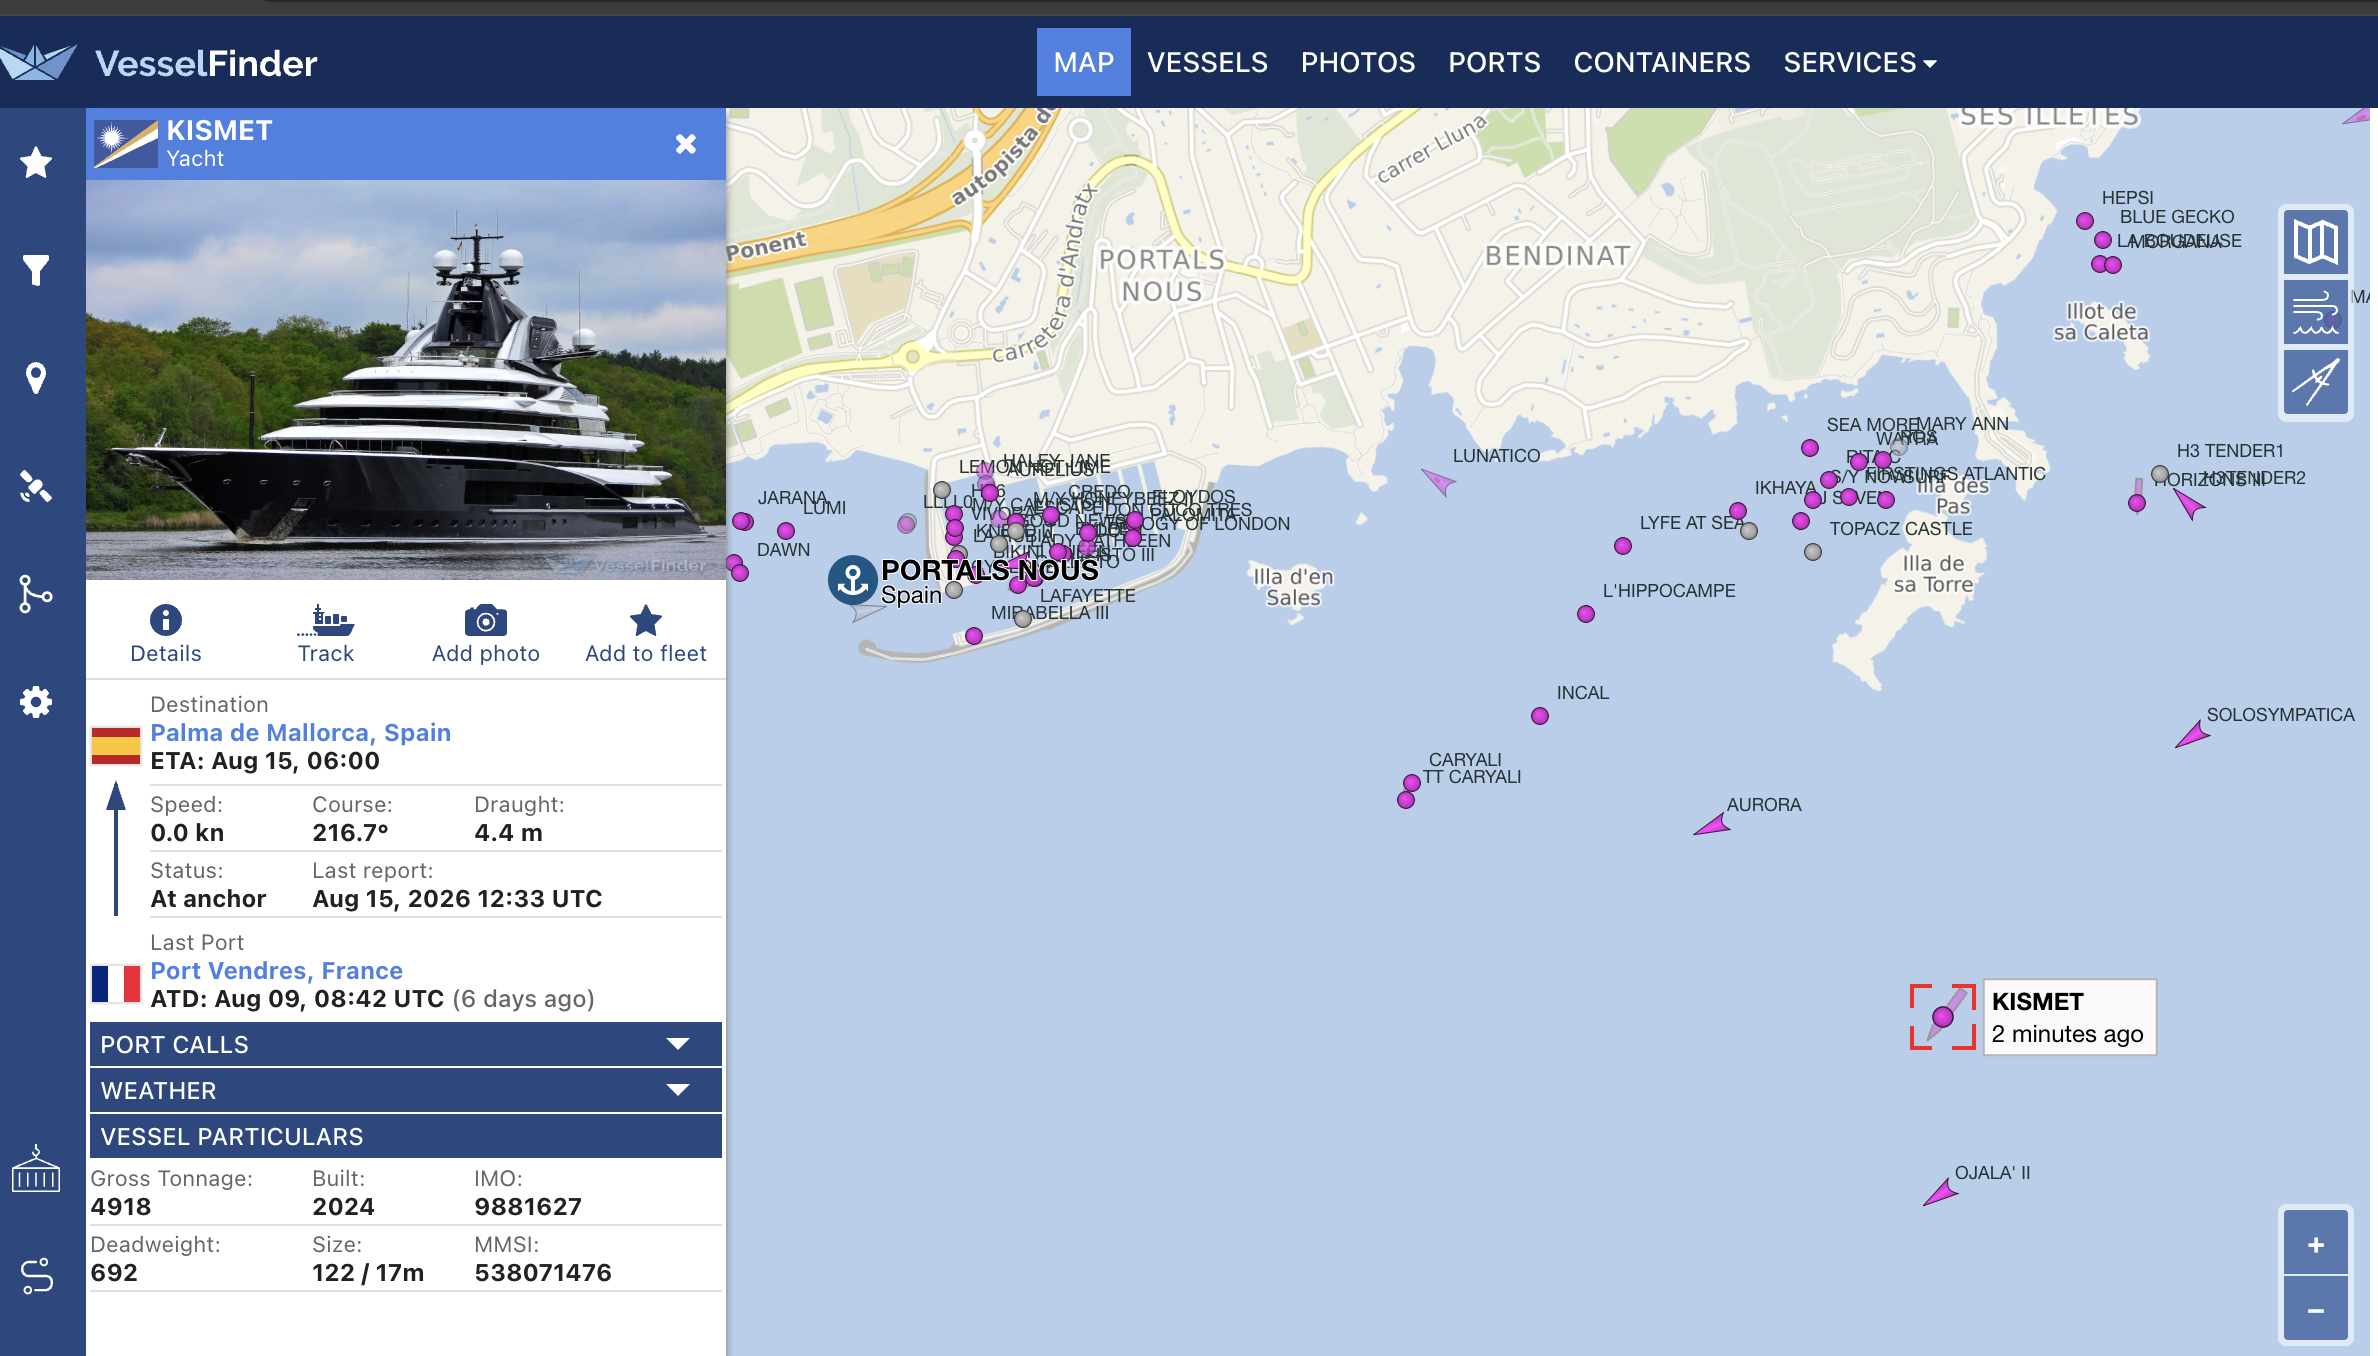Open the filter funnel icon
Viewport: 2378px width, 1356px height.
[36, 270]
